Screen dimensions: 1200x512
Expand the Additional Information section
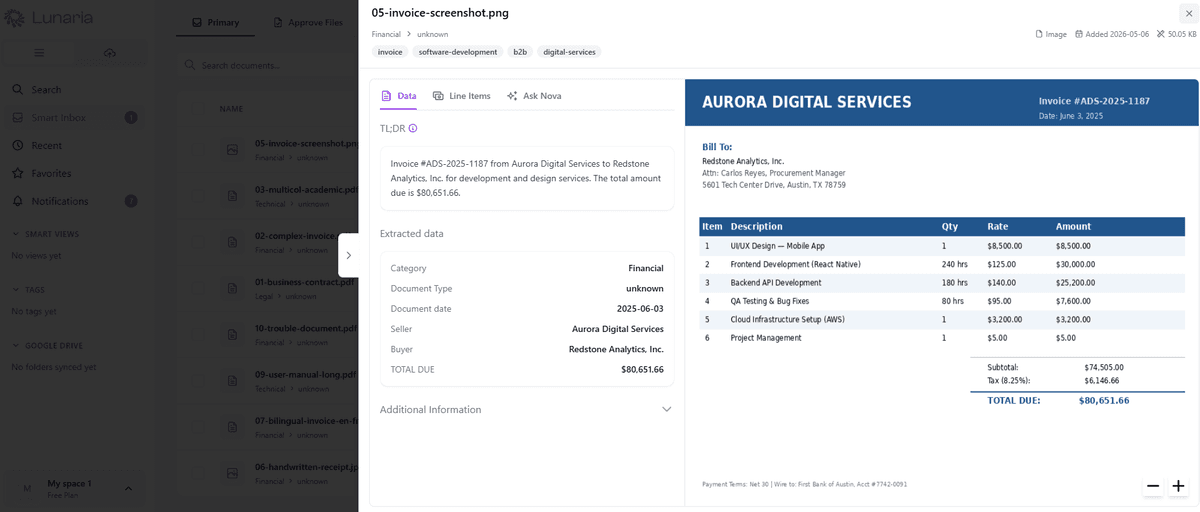tap(526, 409)
